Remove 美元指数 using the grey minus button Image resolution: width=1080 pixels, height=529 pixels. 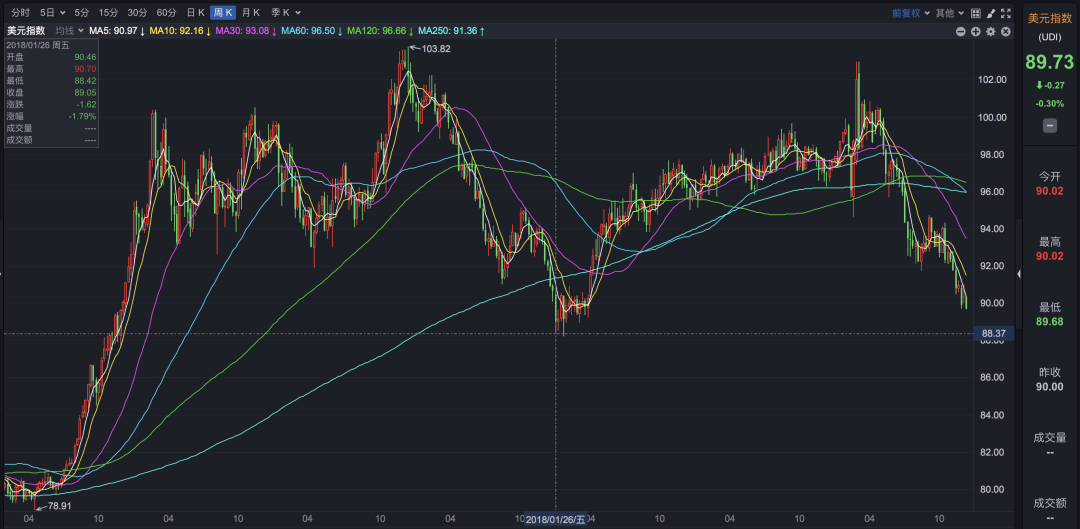pos(1050,125)
